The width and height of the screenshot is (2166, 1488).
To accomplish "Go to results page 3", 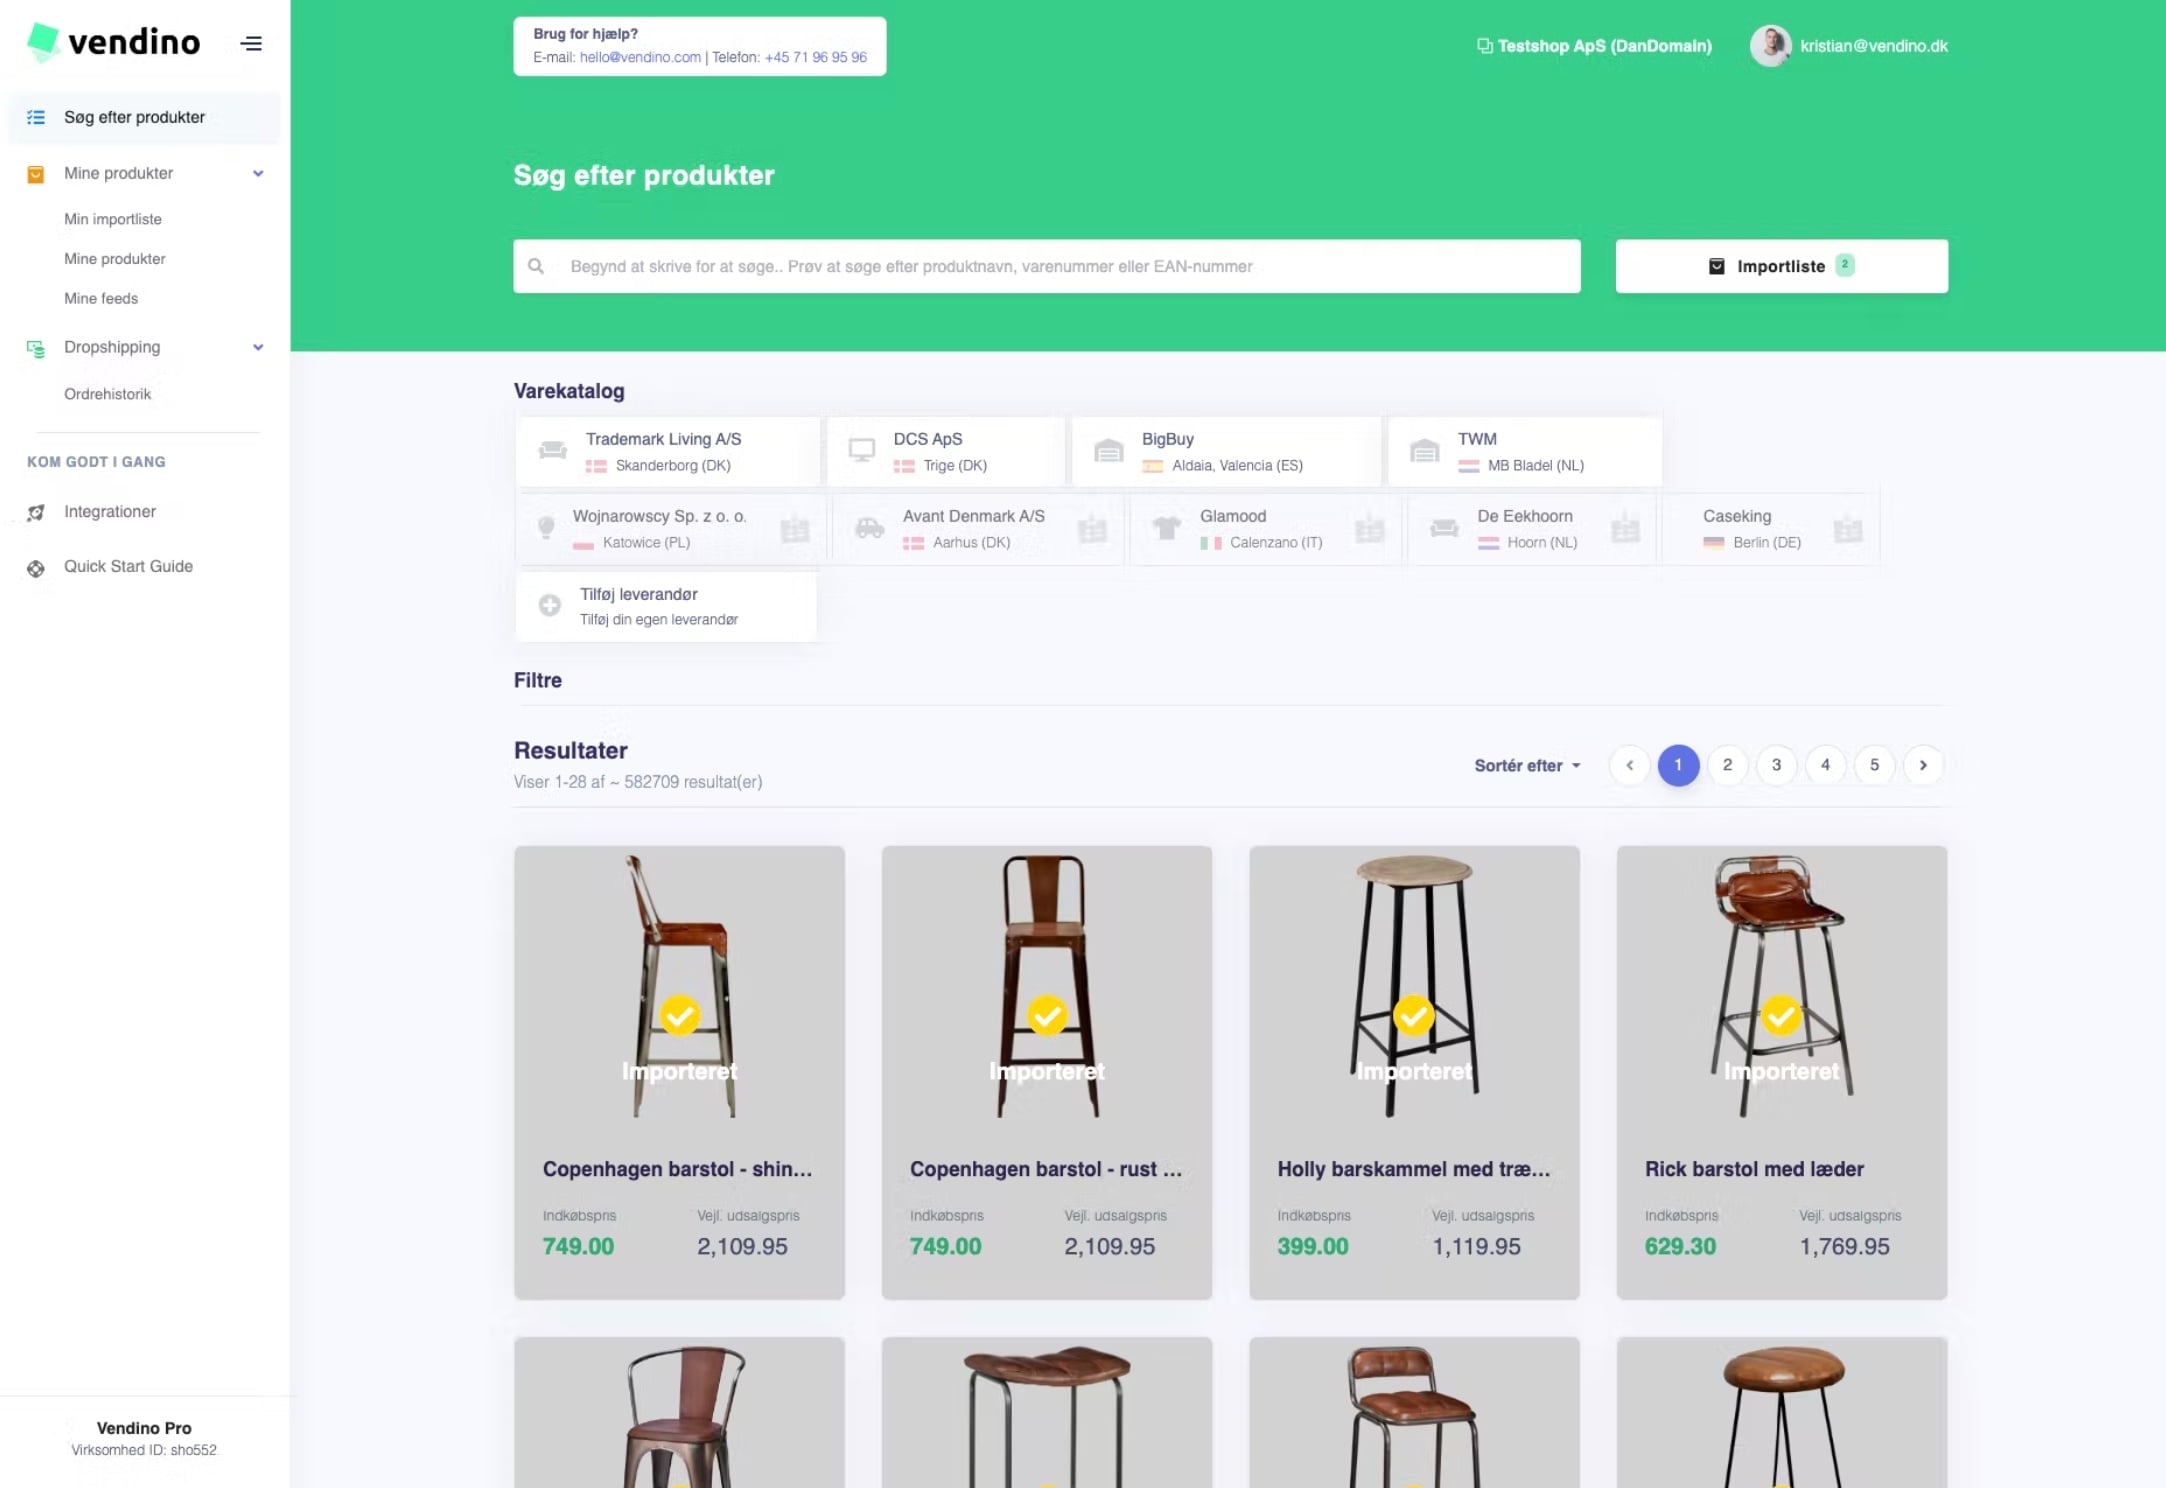I will tap(1776, 765).
